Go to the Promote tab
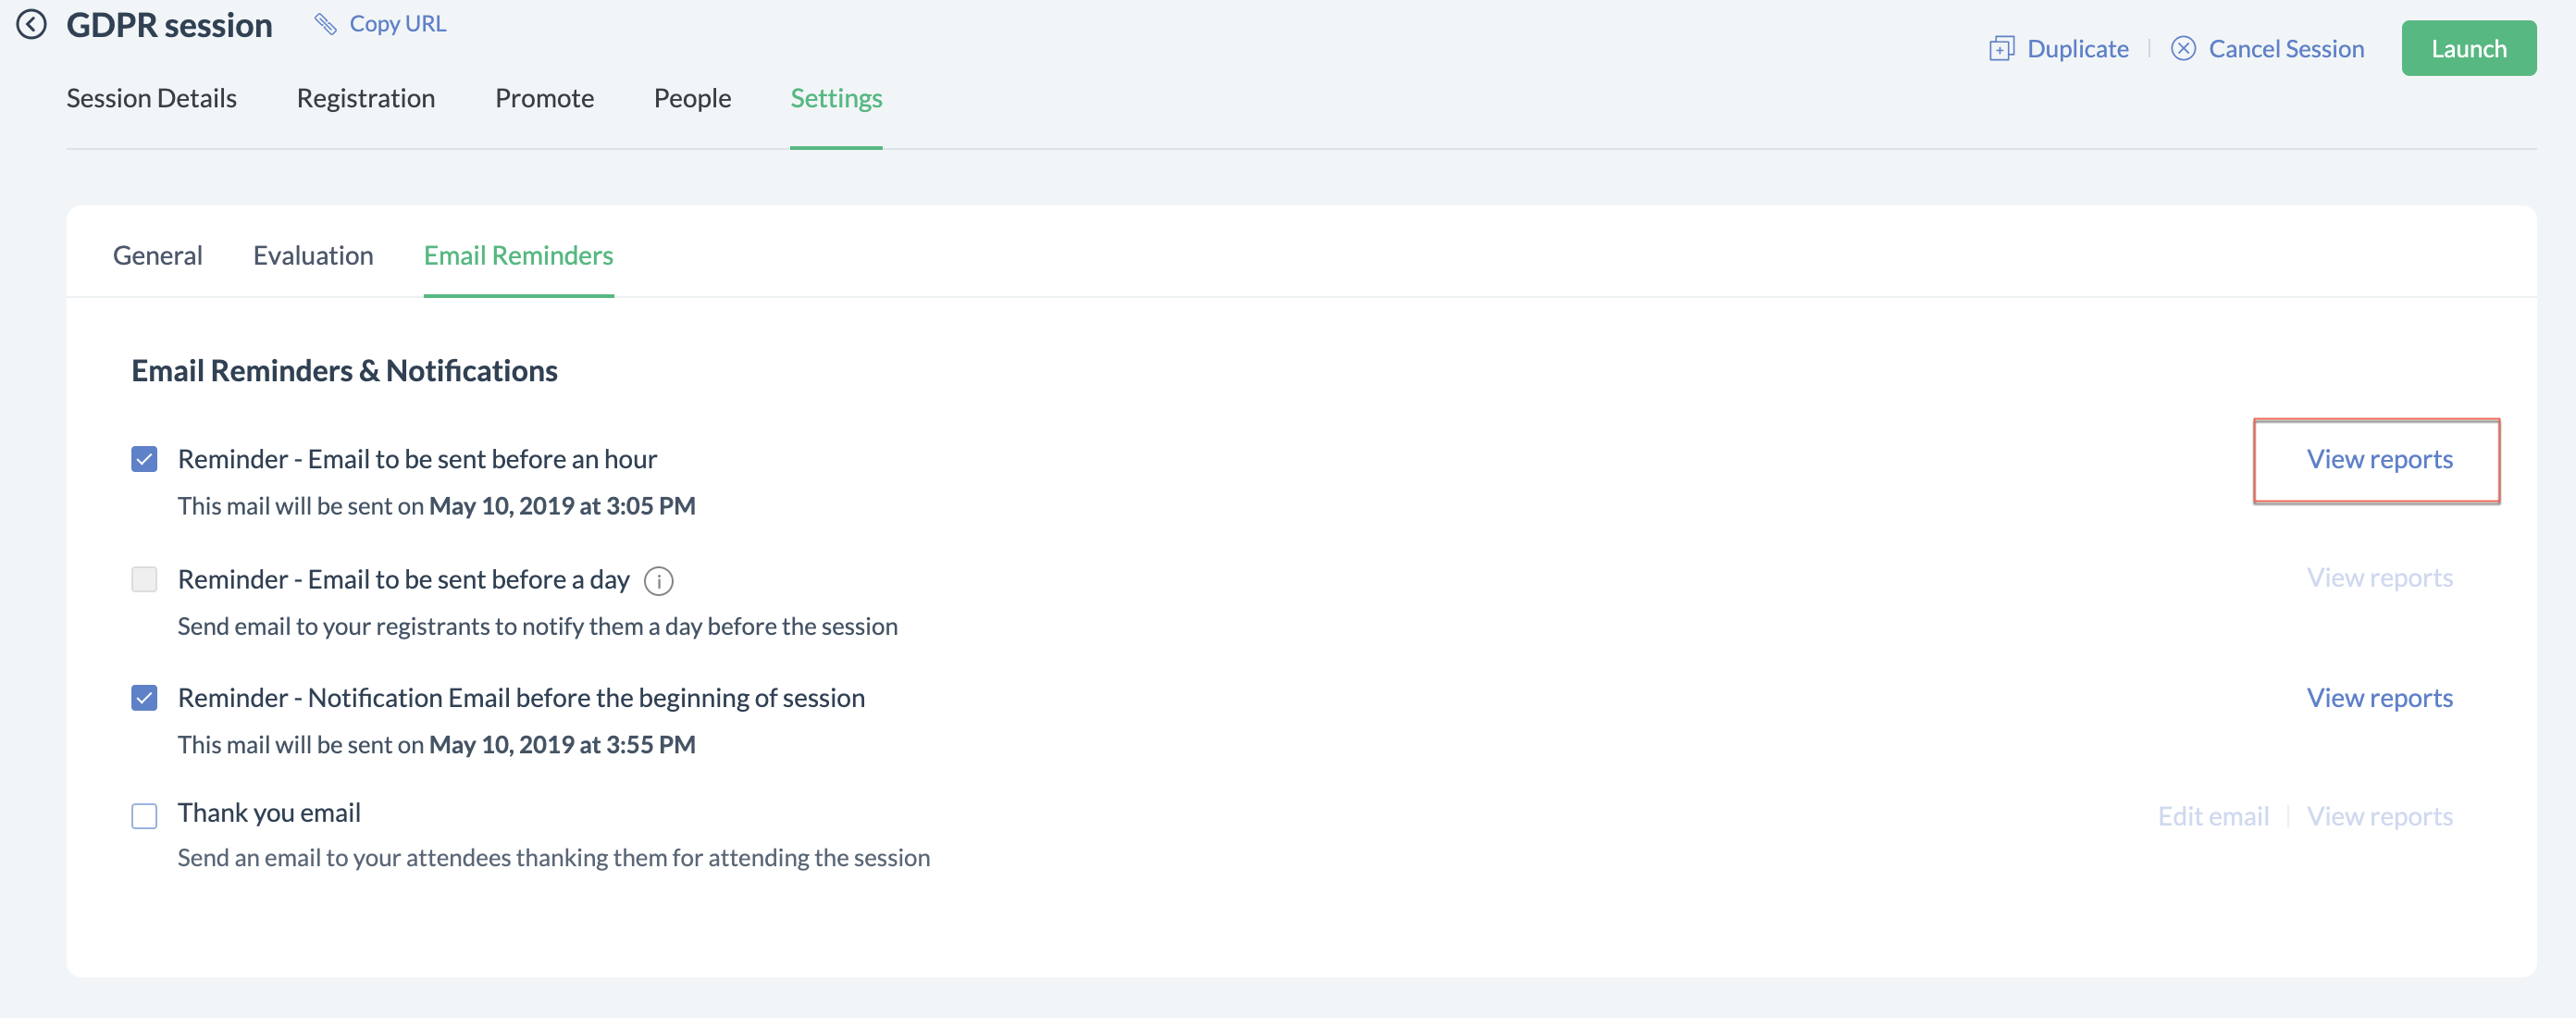 (544, 98)
